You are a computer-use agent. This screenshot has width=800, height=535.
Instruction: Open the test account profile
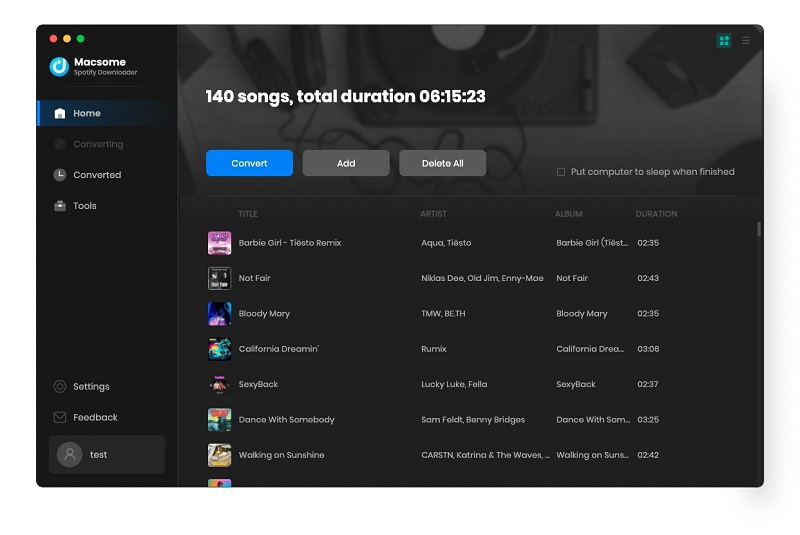107,454
